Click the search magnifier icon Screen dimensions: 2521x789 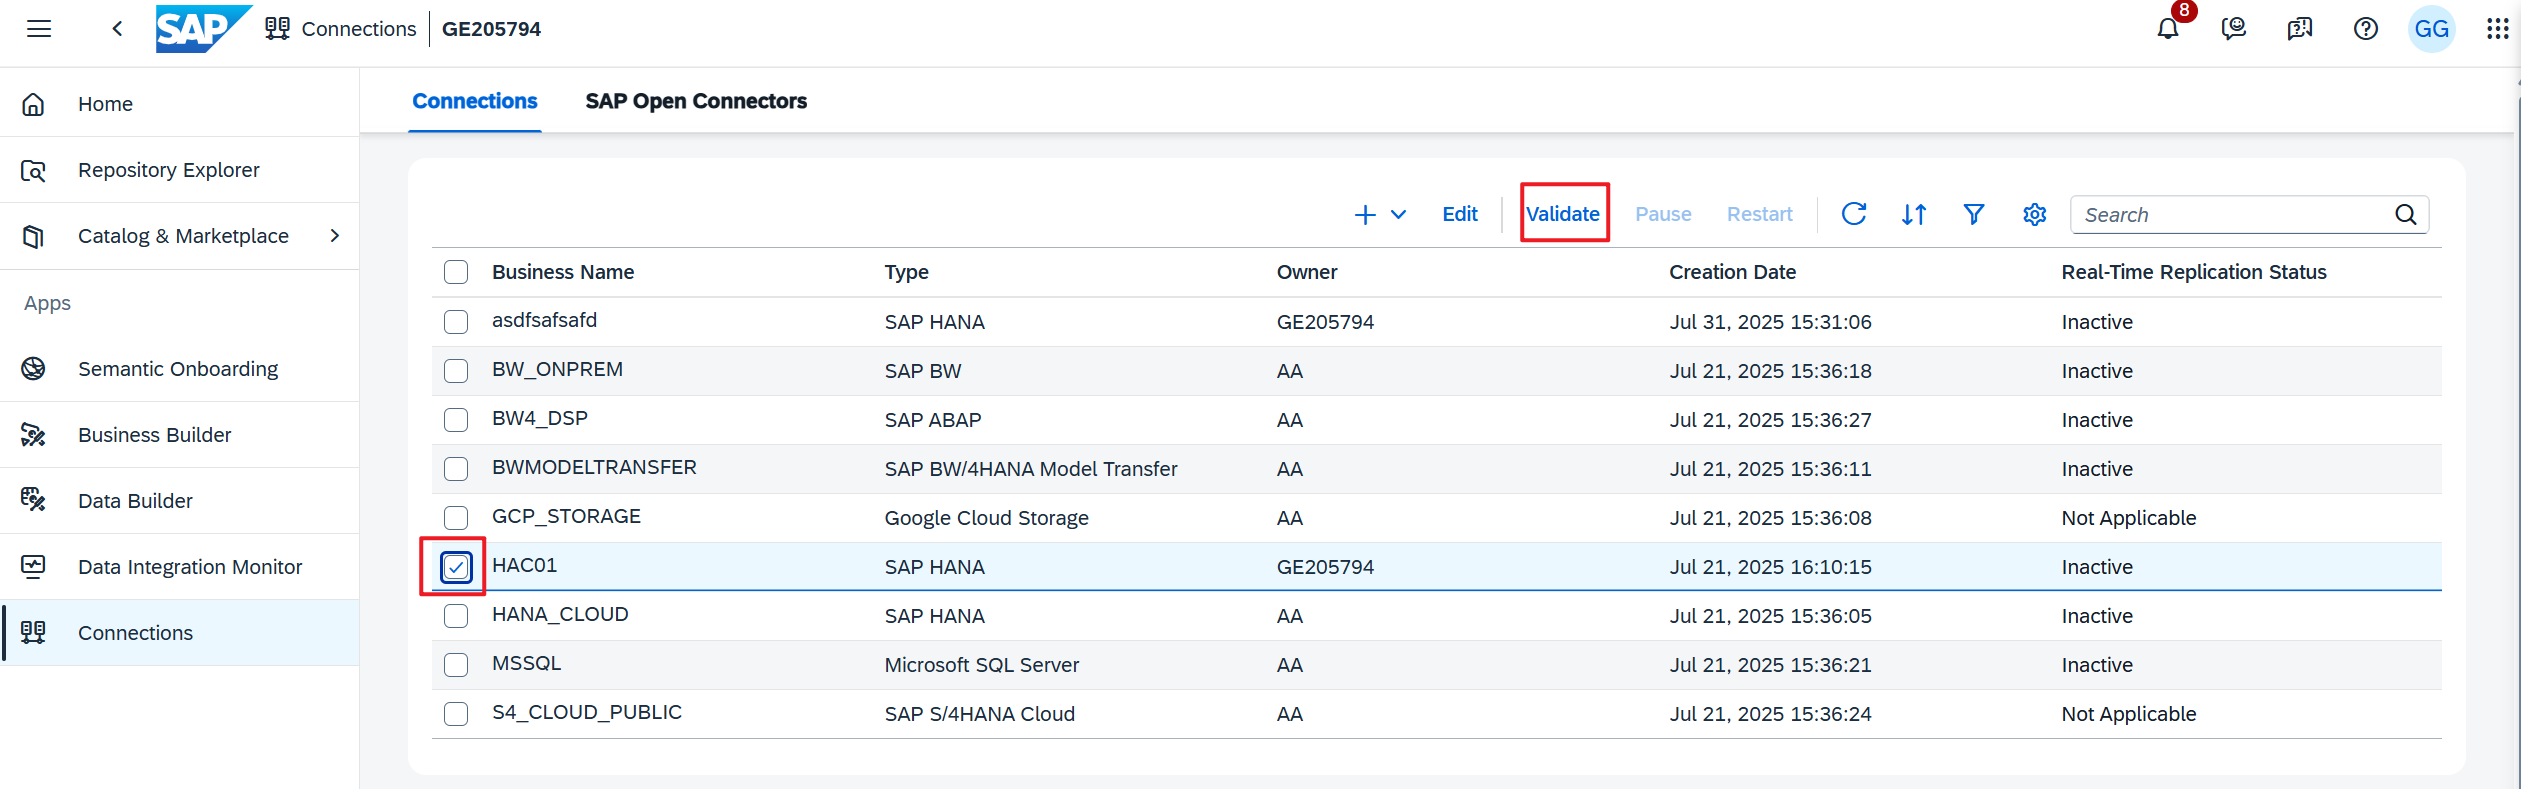click(2406, 215)
